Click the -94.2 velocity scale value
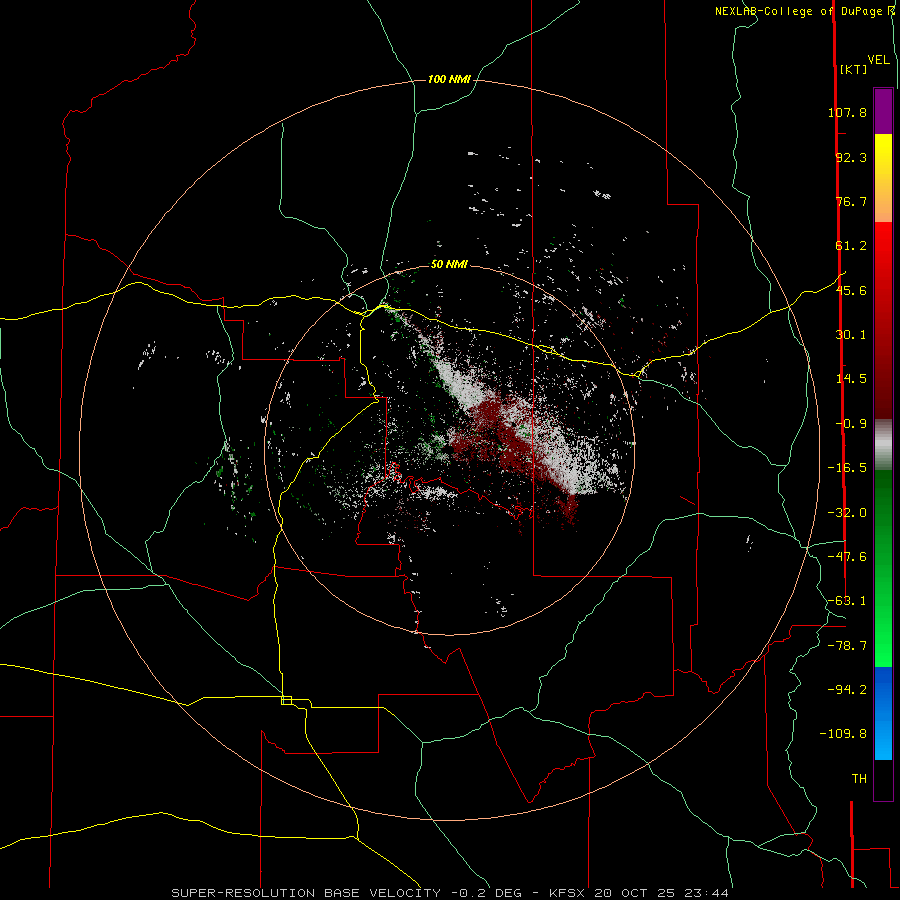Screen dimensions: 900x900 click(x=847, y=690)
